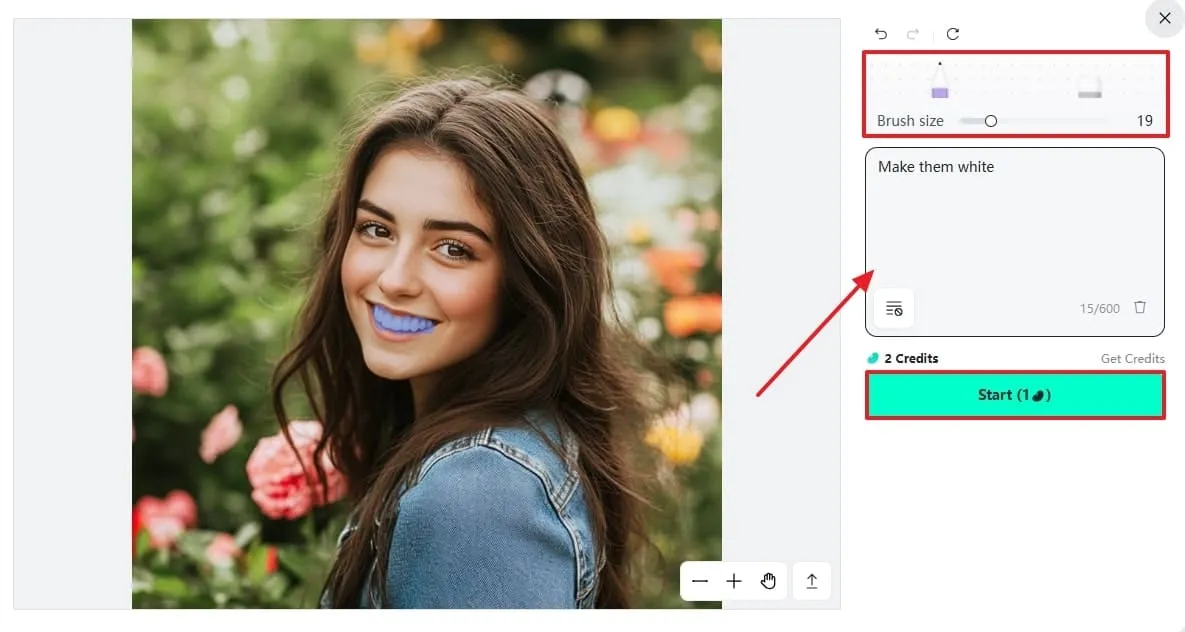This screenshot has height=632, width=1185.
Task: Undo the last brush stroke
Action: [x=881, y=34]
